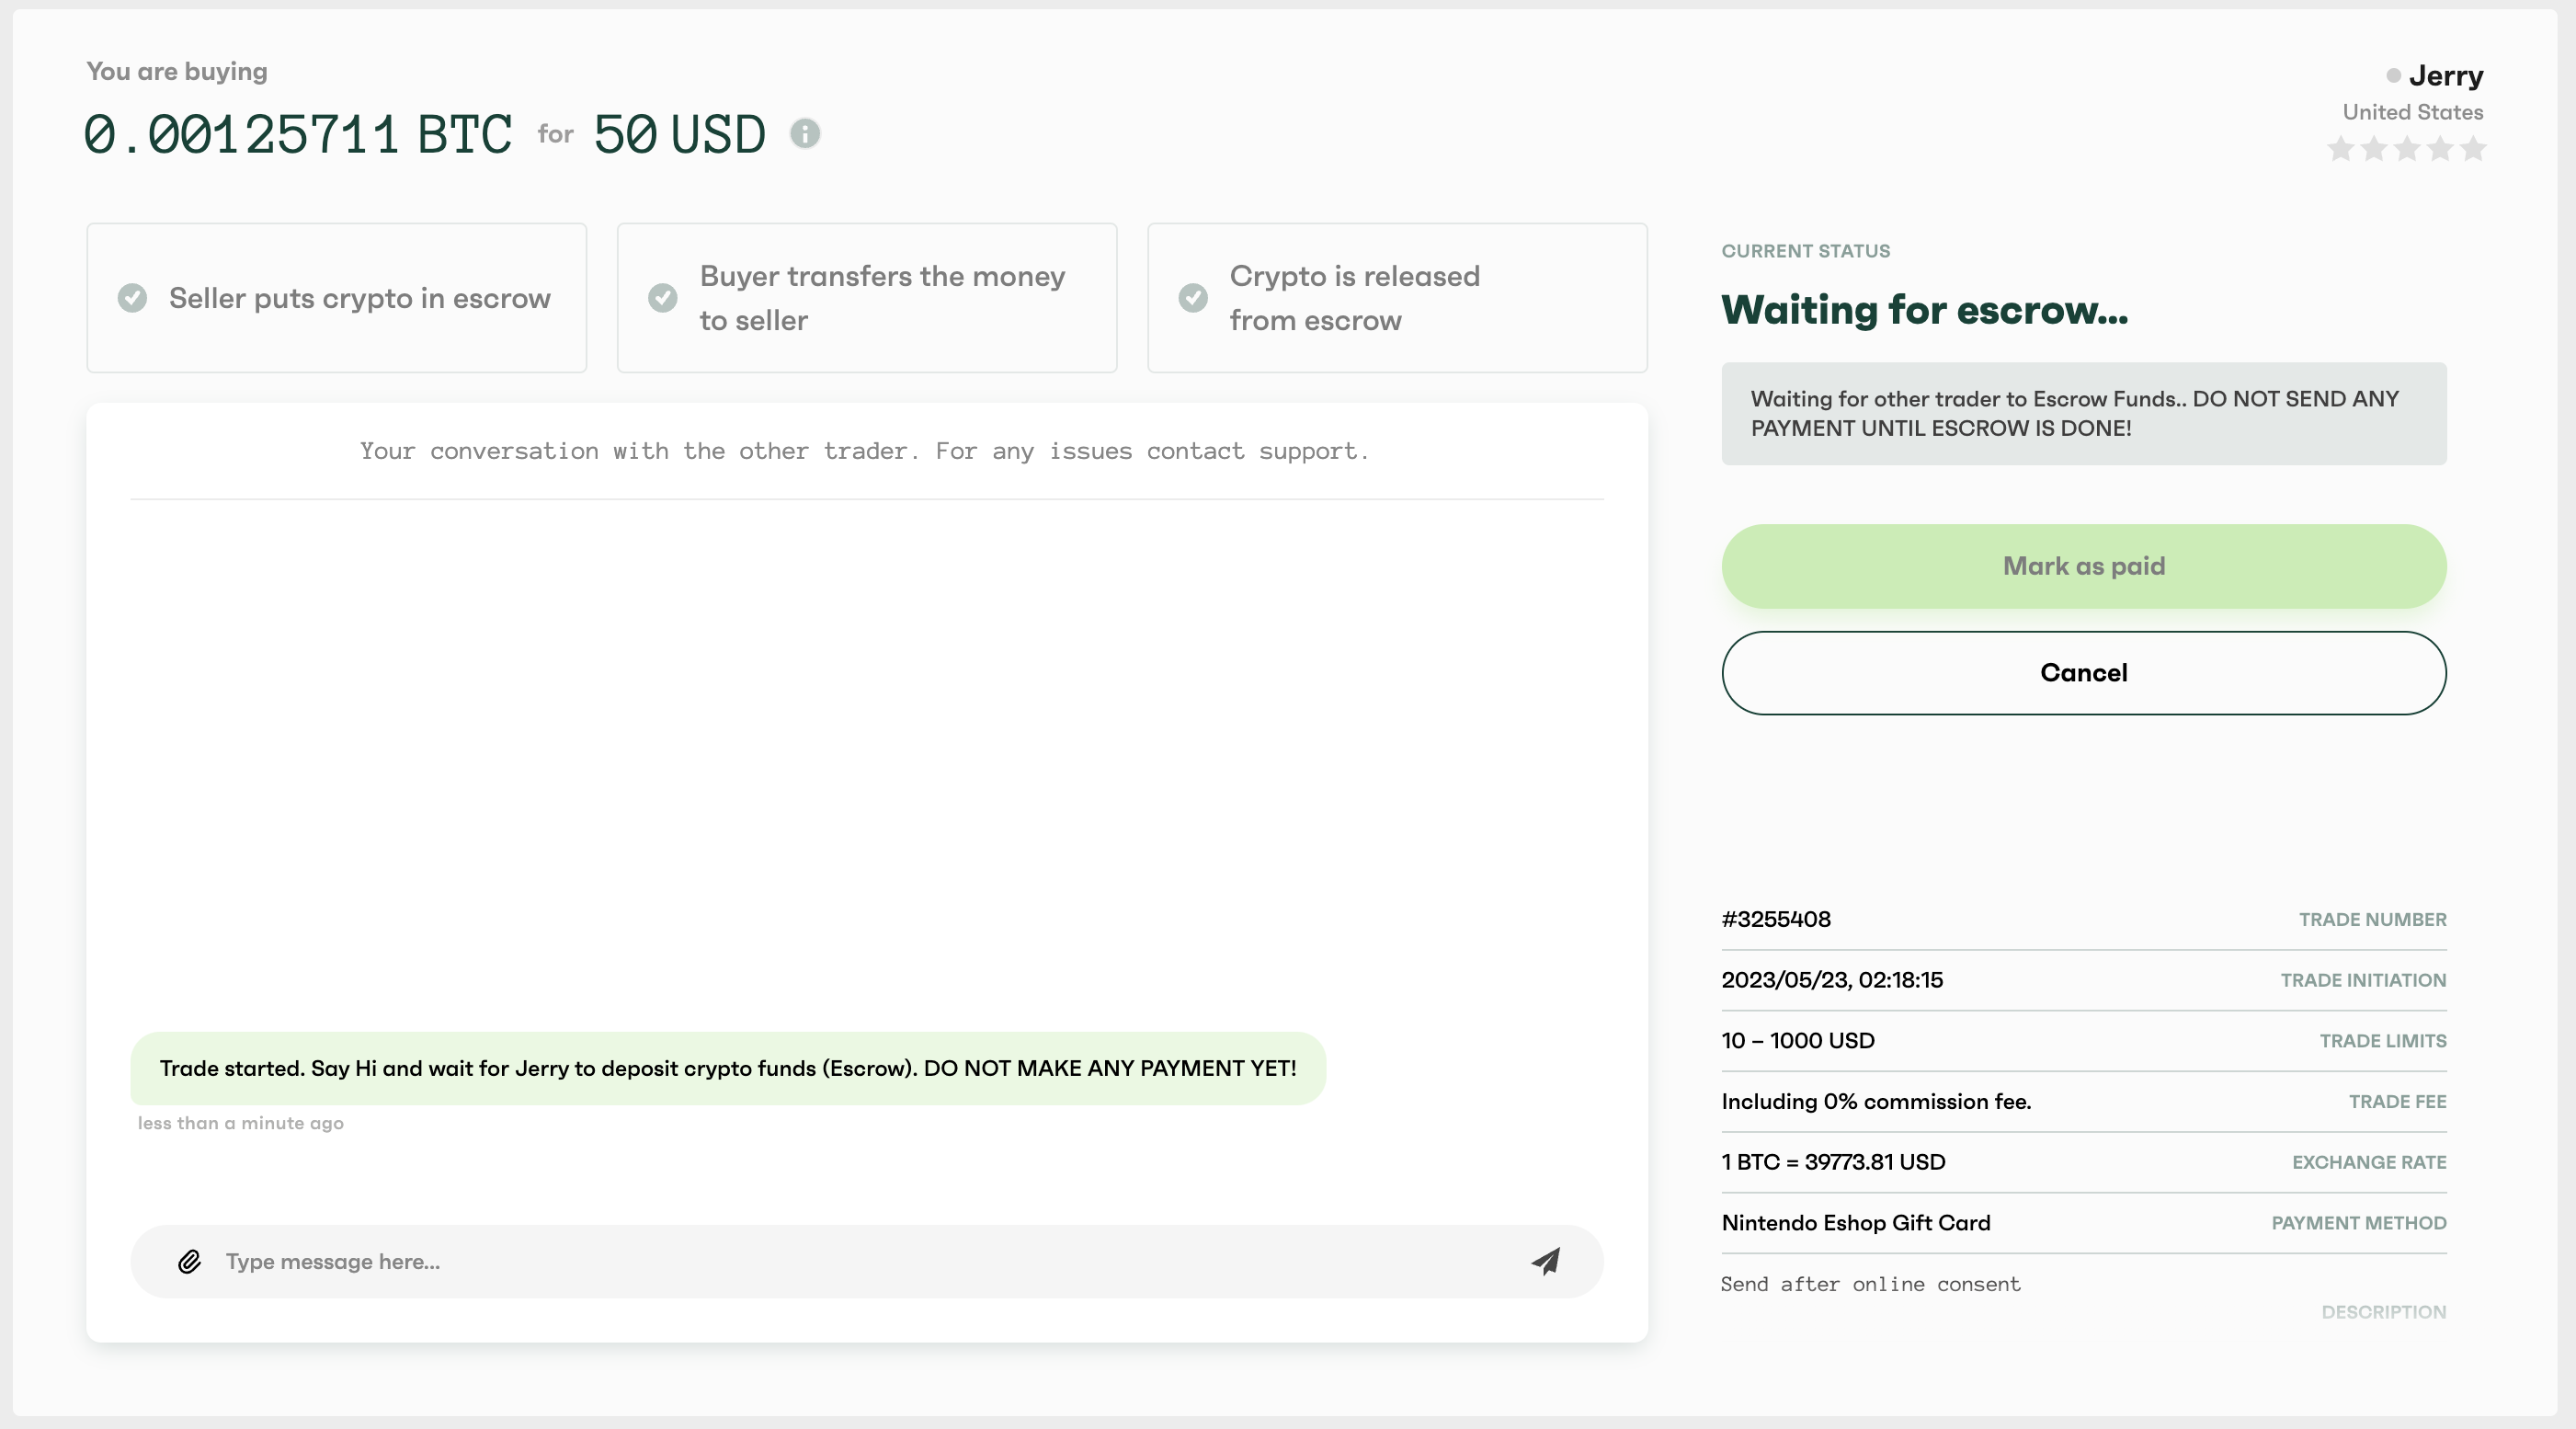Select the Mark as paid button
Viewport: 2576px width, 1429px height.
[x=2083, y=565]
